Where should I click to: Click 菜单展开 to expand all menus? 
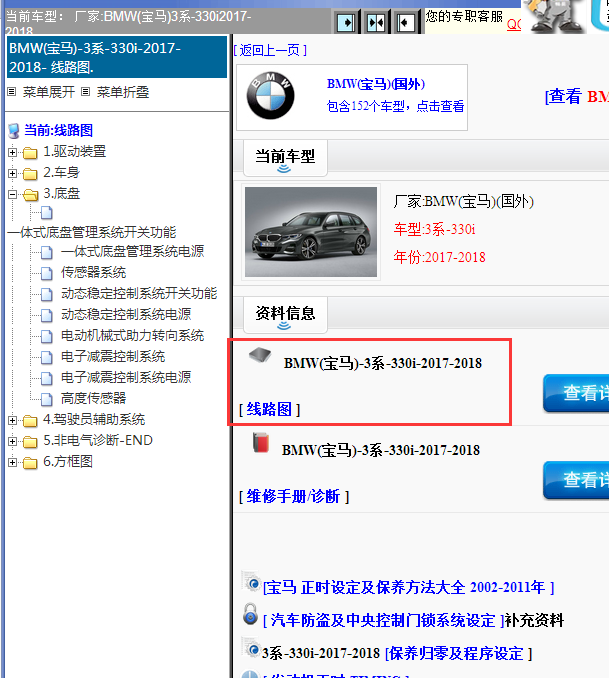[x=48, y=92]
